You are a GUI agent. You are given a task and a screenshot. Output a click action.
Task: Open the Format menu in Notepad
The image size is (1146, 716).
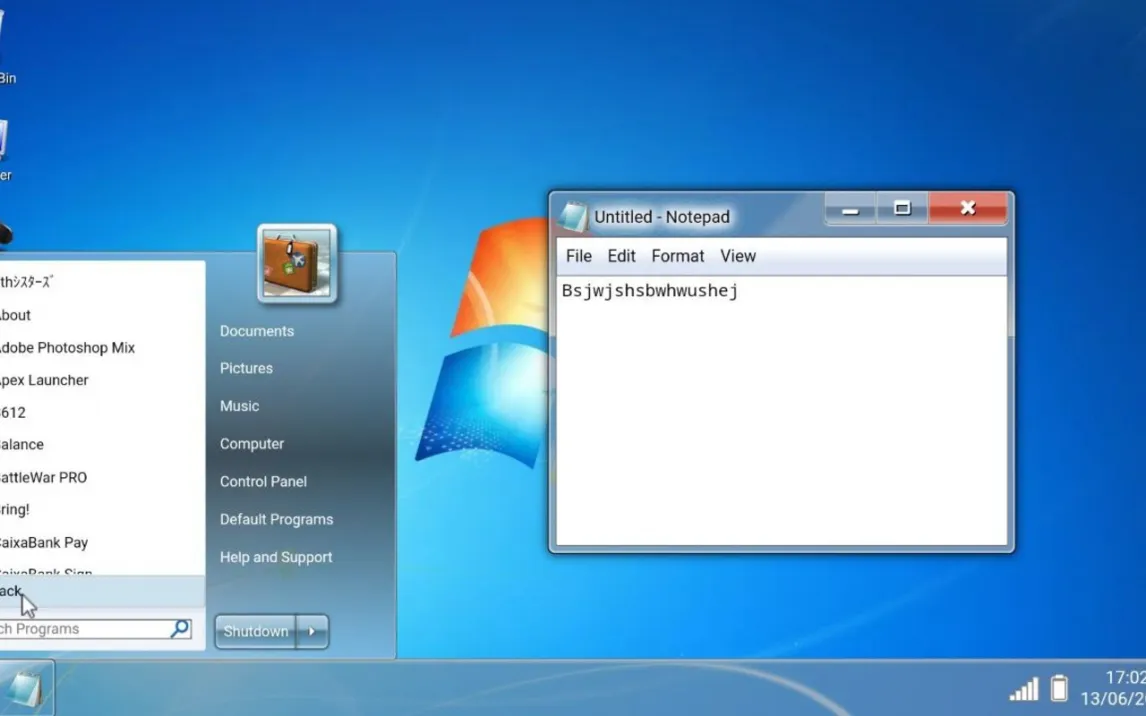(x=677, y=256)
